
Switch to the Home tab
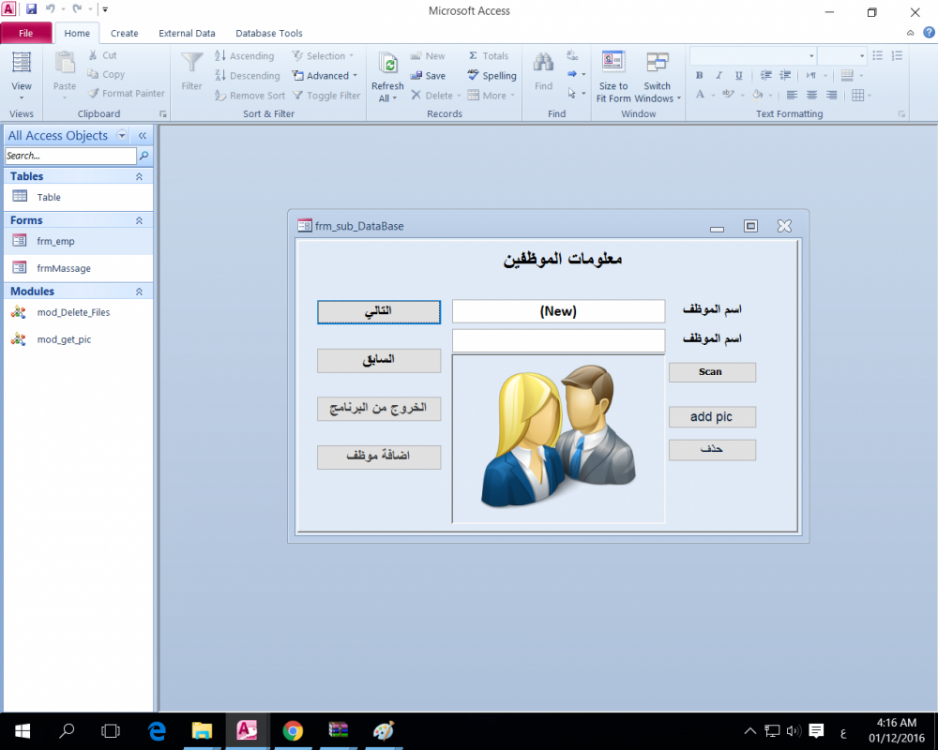coord(77,33)
